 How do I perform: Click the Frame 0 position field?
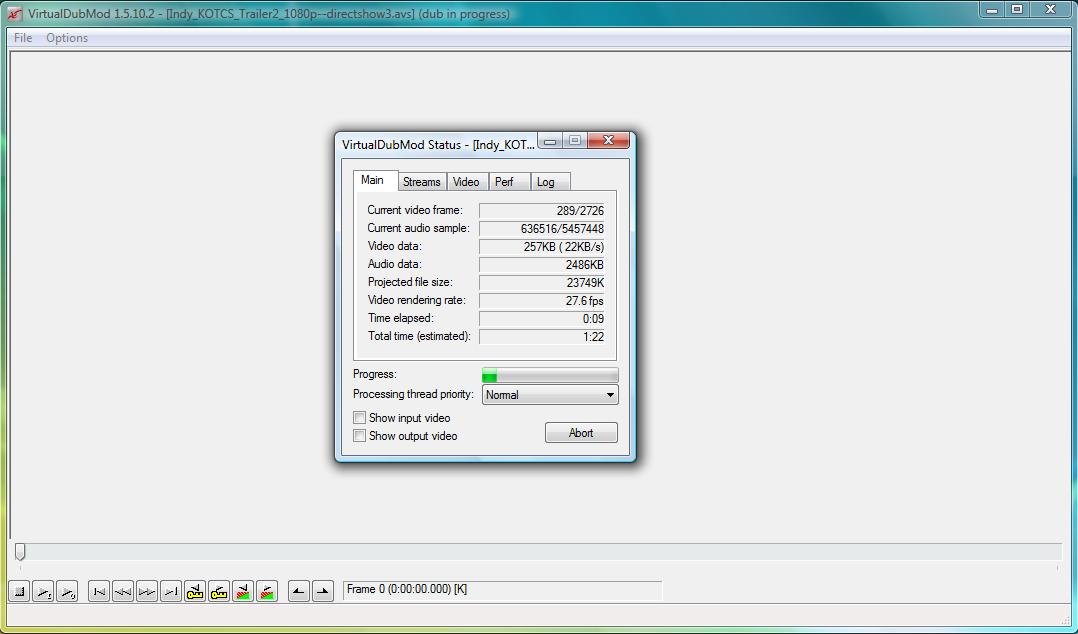click(x=502, y=590)
